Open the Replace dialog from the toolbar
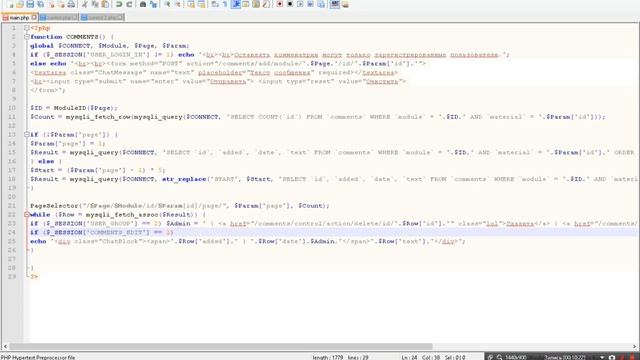The image size is (640, 360). coord(153,4)
